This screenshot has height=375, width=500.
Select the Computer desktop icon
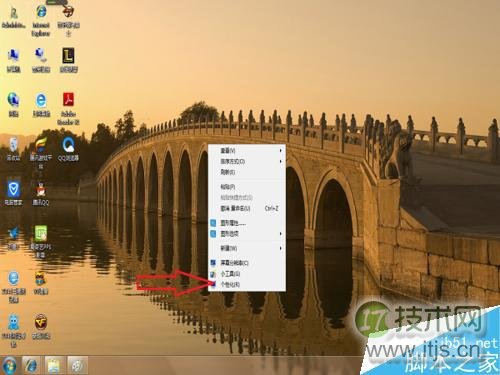pos(13,60)
